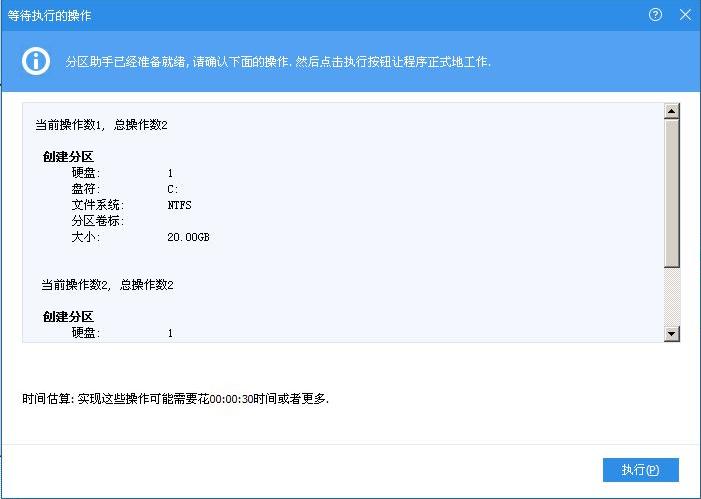The height and width of the screenshot is (499, 701).
Task: Click the 时间估算 estimate text
Action: (x=176, y=398)
